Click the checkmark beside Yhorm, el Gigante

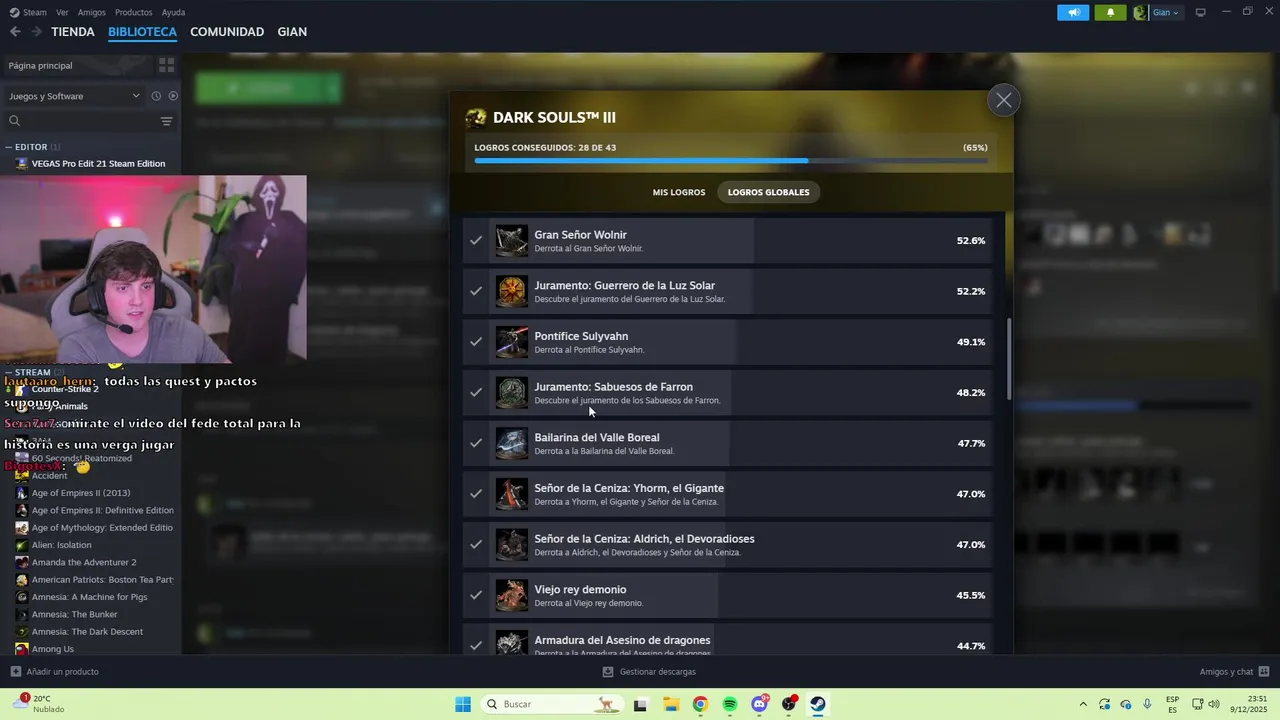click(x=476, y=494)
